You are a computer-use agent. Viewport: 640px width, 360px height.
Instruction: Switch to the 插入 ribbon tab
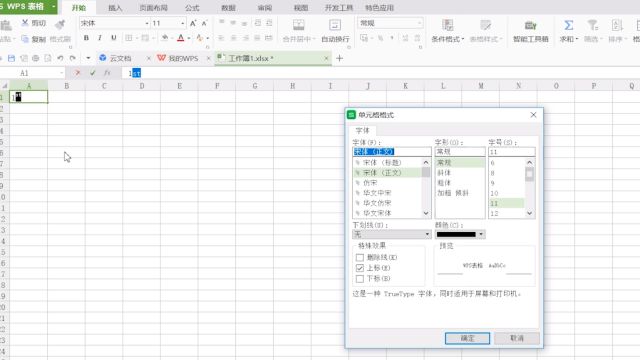[115, 8]
